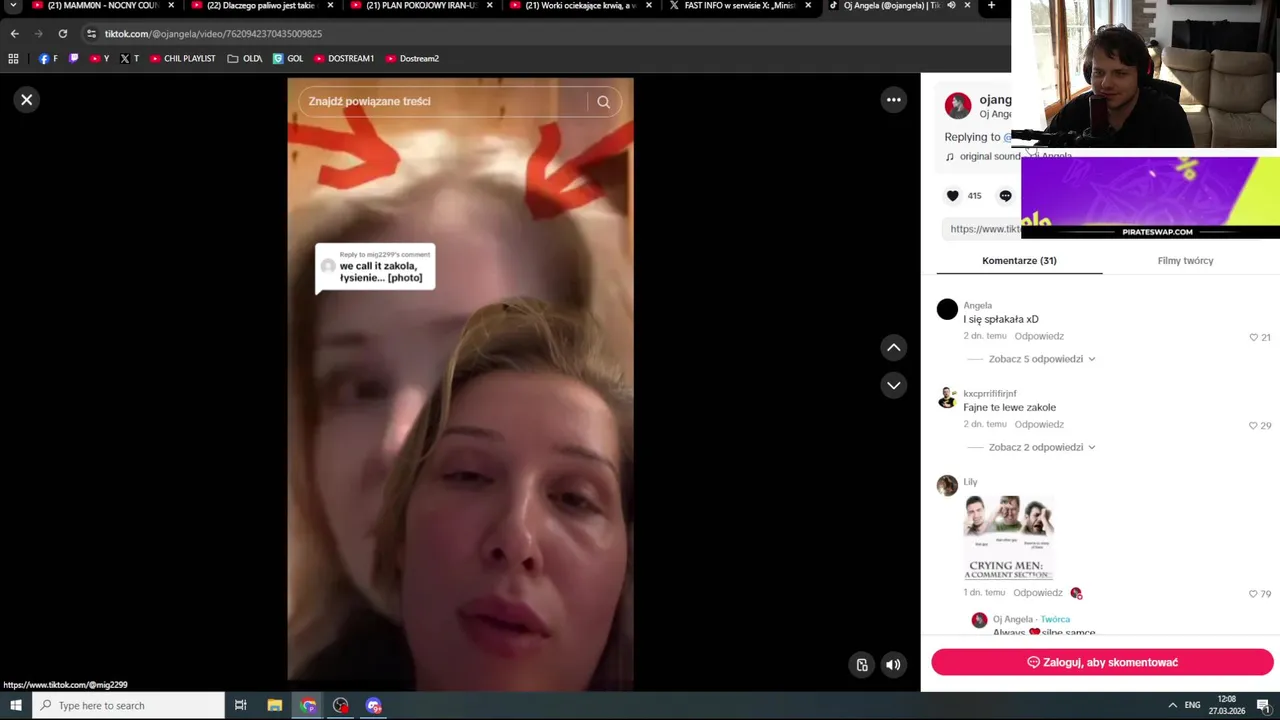Viewport: 1280px width, 720px height.
Task: Close the TikTok video viewer with X
Action: point(27,100)
